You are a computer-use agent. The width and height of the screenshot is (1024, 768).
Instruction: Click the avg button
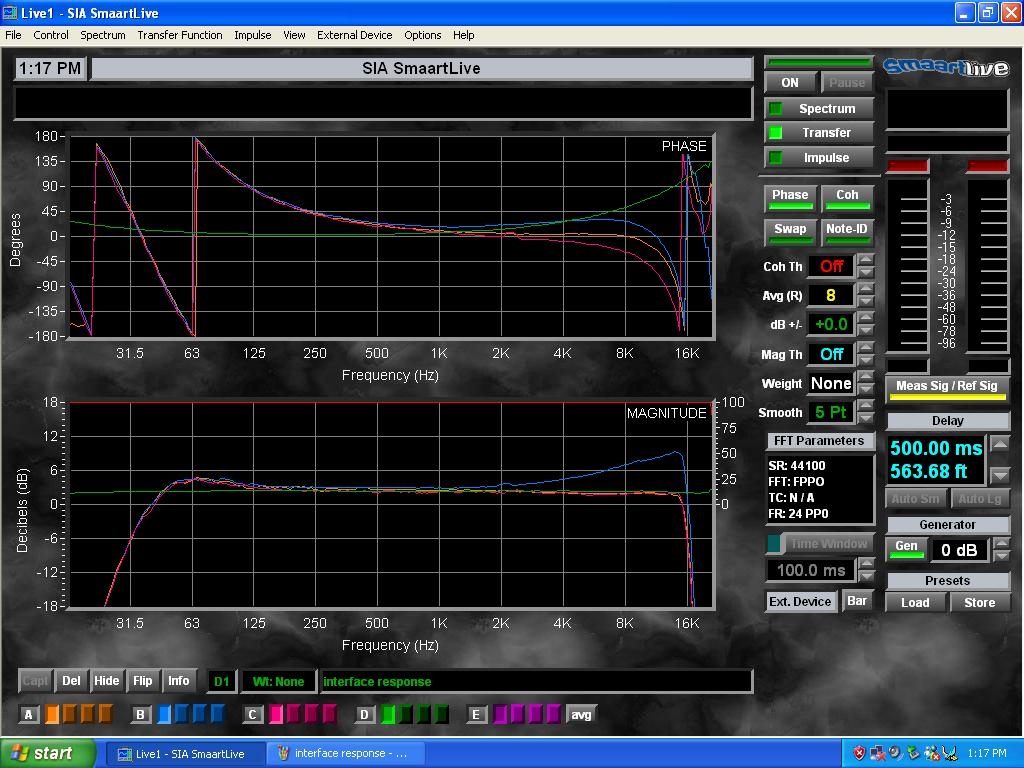(581, 714)
